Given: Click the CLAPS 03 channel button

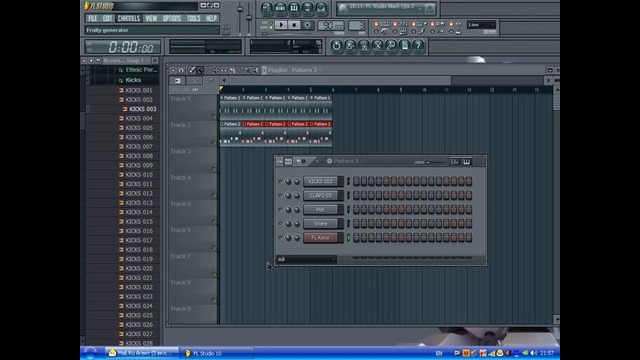Looking at the screenshot, I should [320, 196].
